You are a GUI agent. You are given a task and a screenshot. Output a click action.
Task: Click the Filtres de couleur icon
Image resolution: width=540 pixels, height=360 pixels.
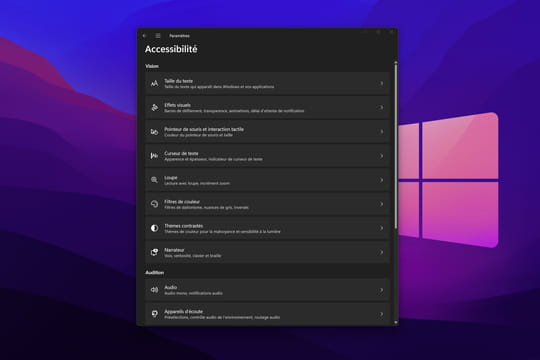pyautogui.click(x=154, y=204)
